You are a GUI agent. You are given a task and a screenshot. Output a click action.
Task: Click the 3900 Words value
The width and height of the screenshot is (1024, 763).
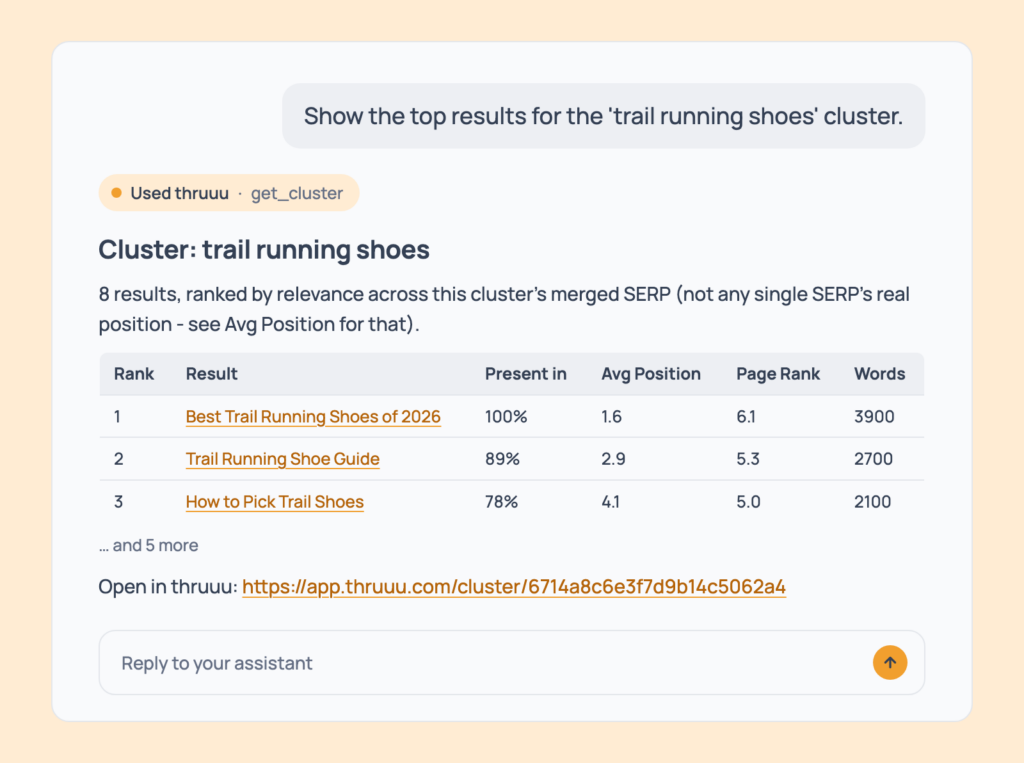pyautogui.click(x=874, y=416)
